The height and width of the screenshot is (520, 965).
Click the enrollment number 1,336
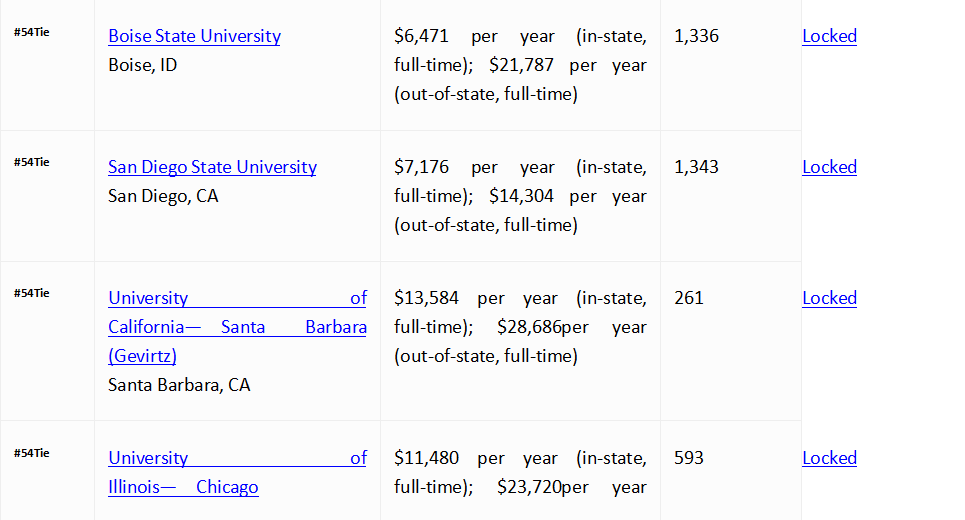point(697,36)
